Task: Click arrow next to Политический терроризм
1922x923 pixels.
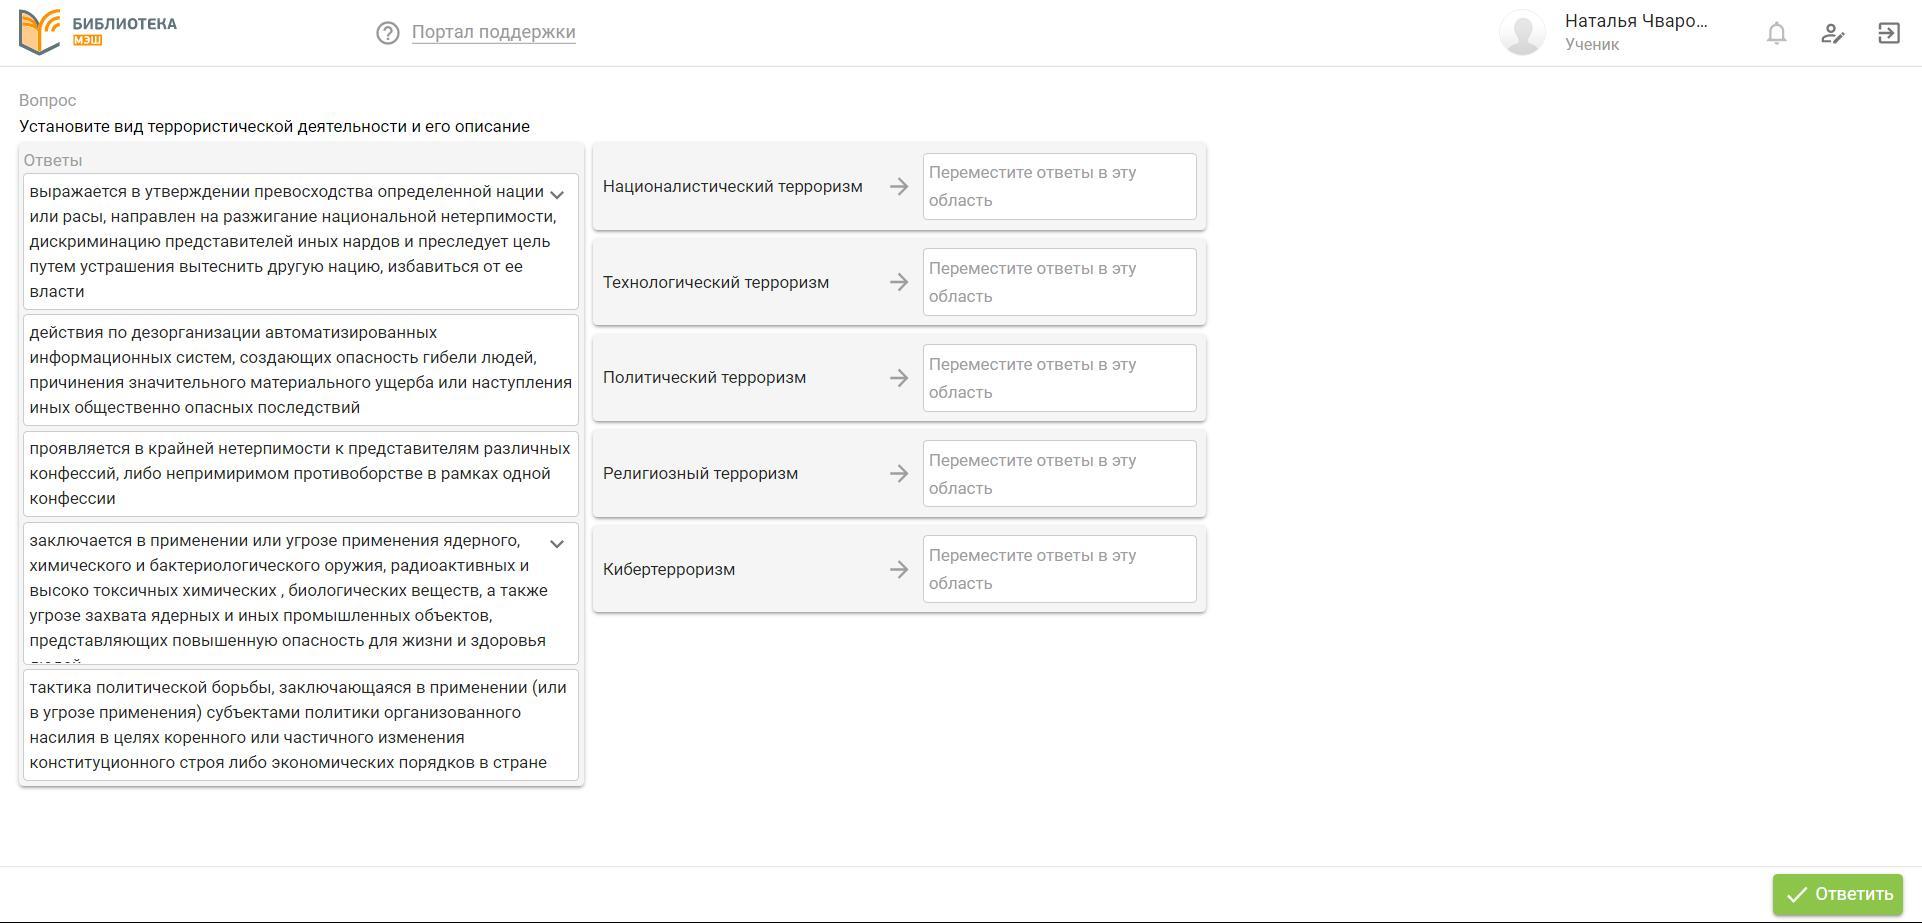Action: click(899, 378)
